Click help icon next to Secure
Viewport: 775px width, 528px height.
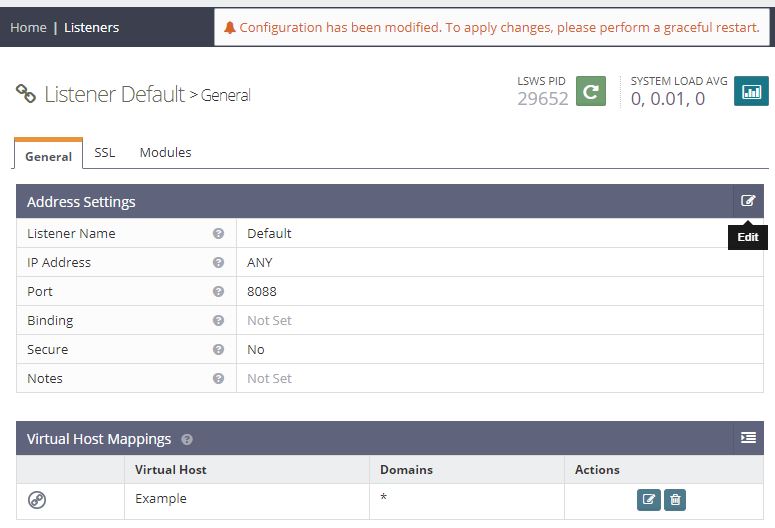[218, 350]
